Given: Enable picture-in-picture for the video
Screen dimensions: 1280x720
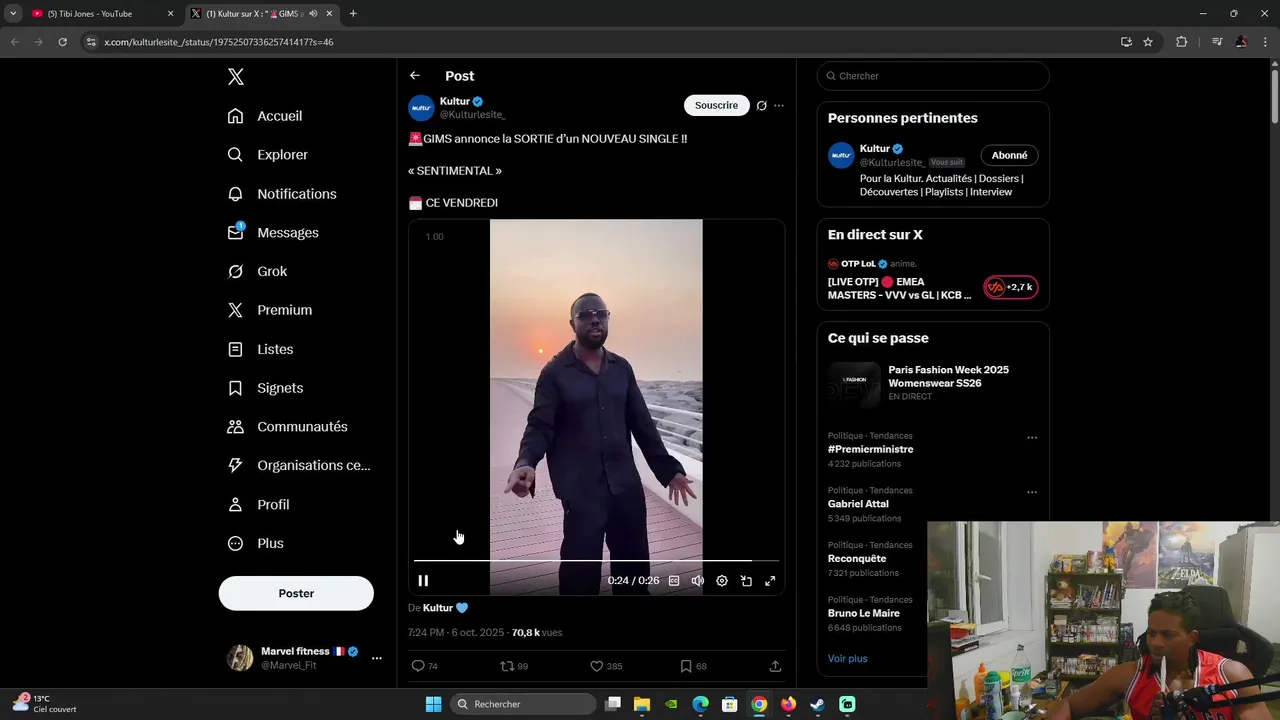Looking at the screenshot, I should (746, 580).
